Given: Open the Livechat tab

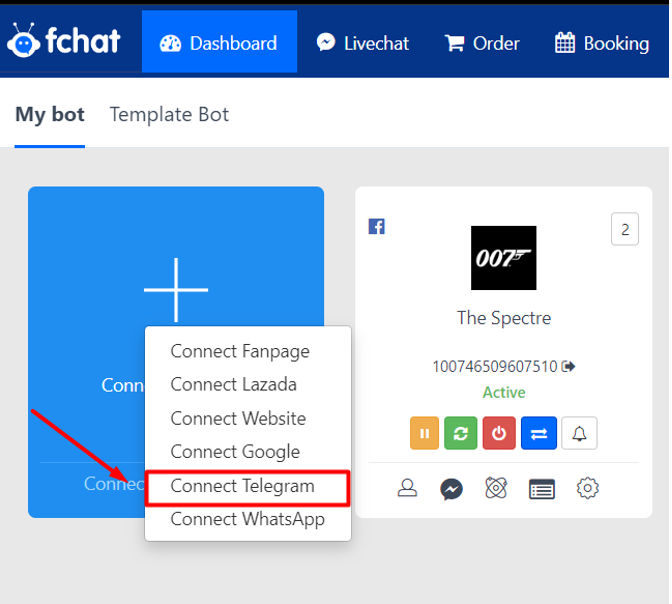Looking at the screenshot, I should (363, 43).
